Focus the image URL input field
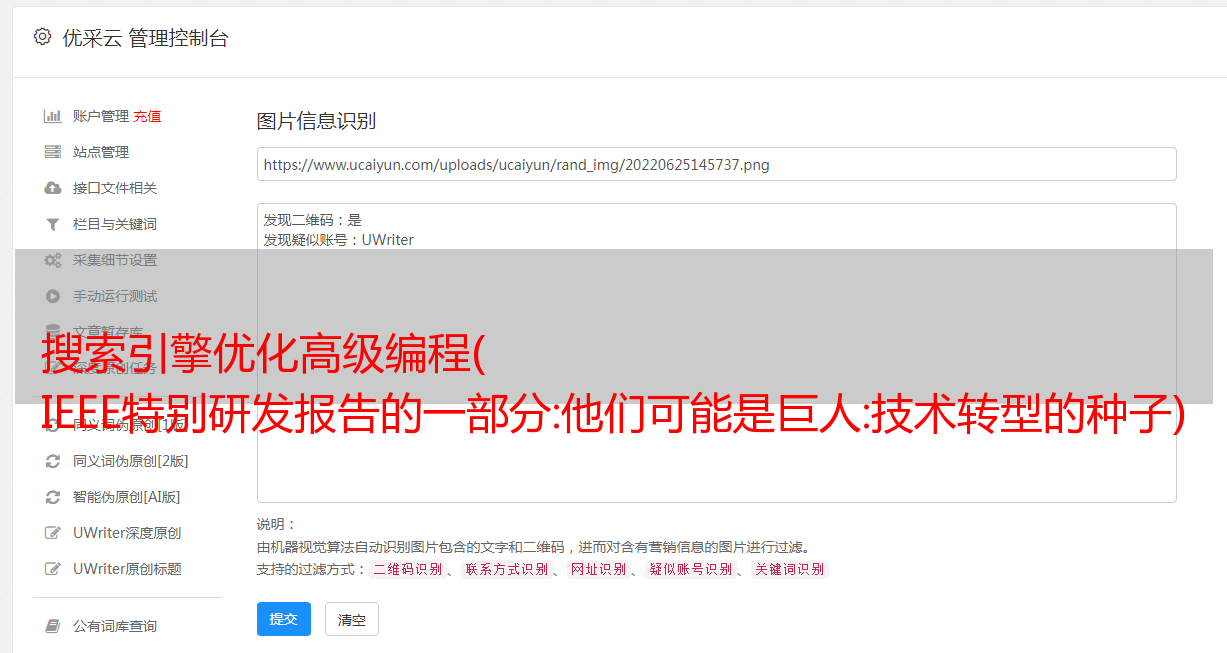Image resolution: width=1227 pixels, height=653 pixels. 716,164
